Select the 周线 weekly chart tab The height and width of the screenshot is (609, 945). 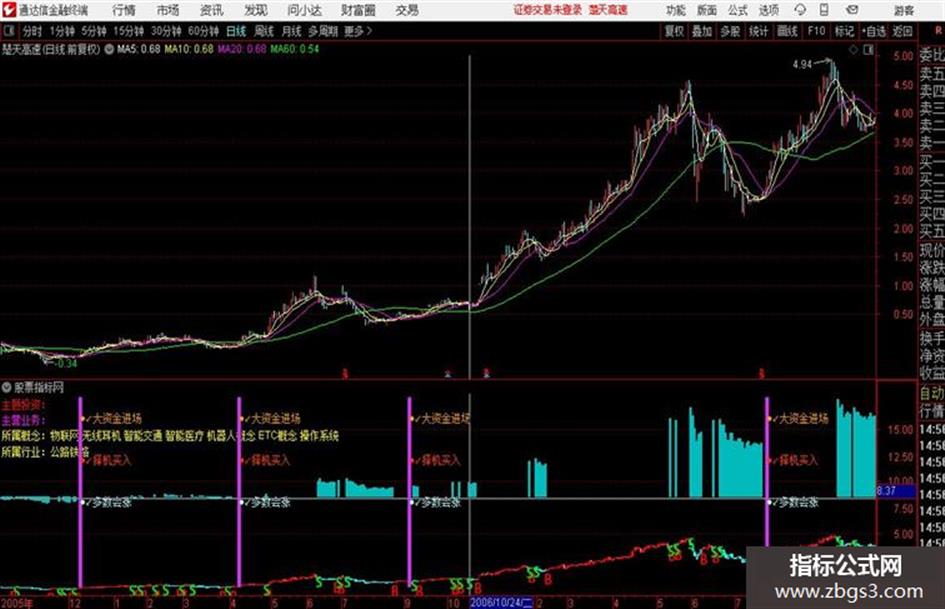coord(264,31)
